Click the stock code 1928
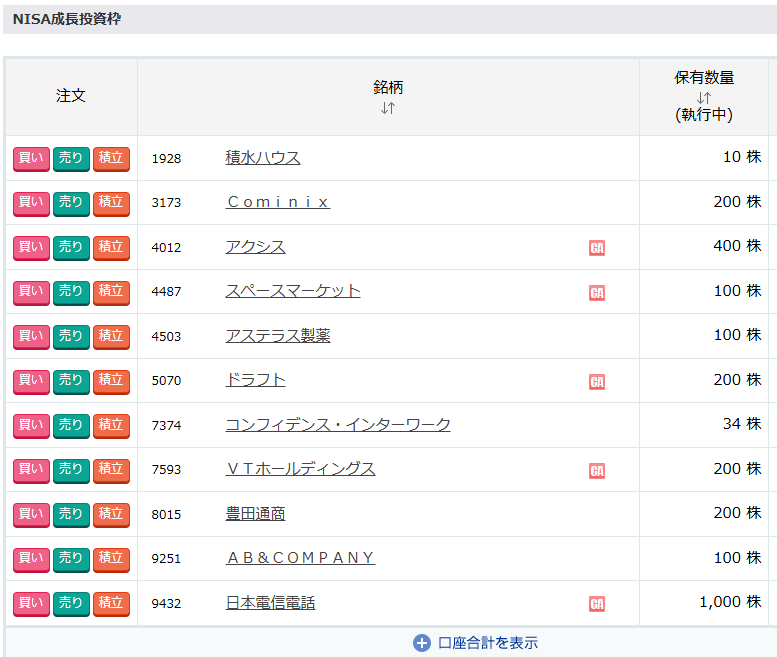This screenshot has height=657, width=777. click(x=166, y=159)
